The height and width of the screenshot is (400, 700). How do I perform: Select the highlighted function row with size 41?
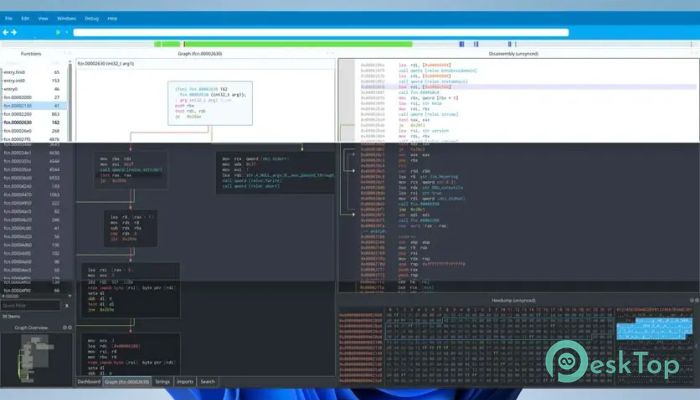coord(34,106)
